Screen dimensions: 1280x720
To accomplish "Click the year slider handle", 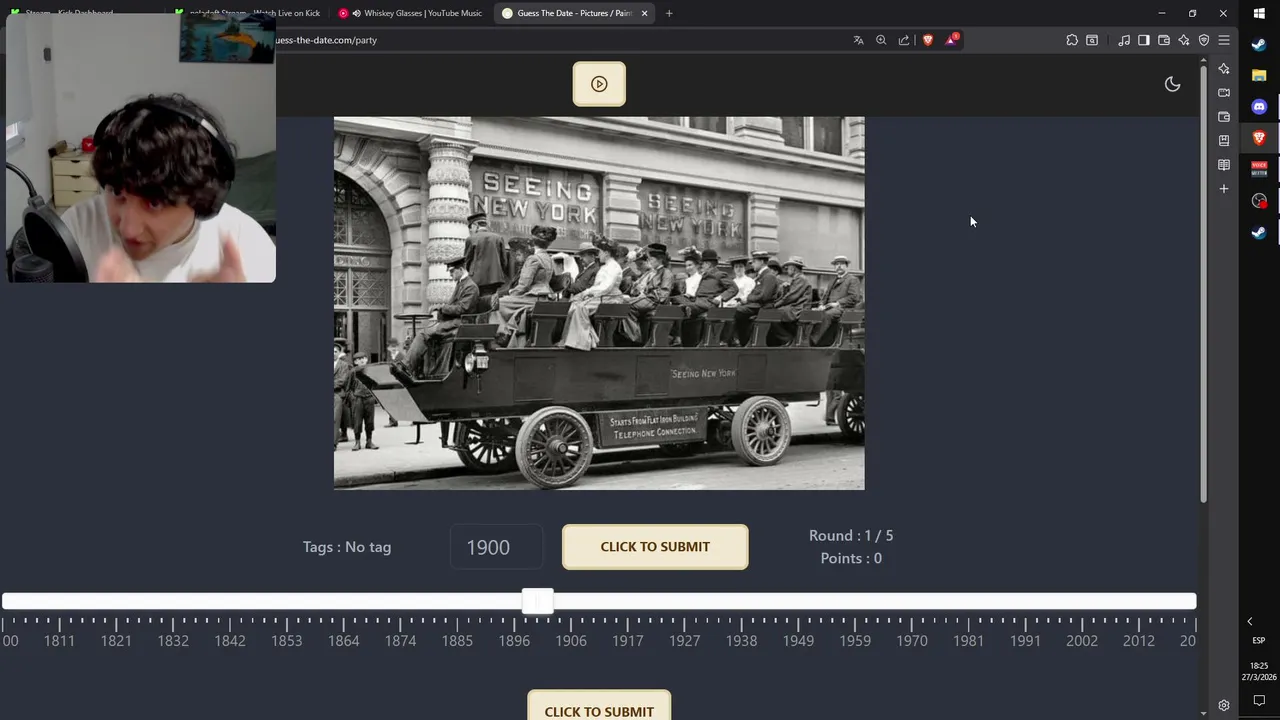I will 537,601.
